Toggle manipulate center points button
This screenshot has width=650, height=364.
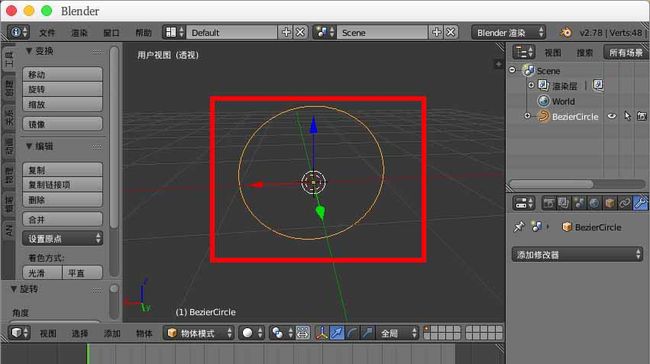[303, 333]
